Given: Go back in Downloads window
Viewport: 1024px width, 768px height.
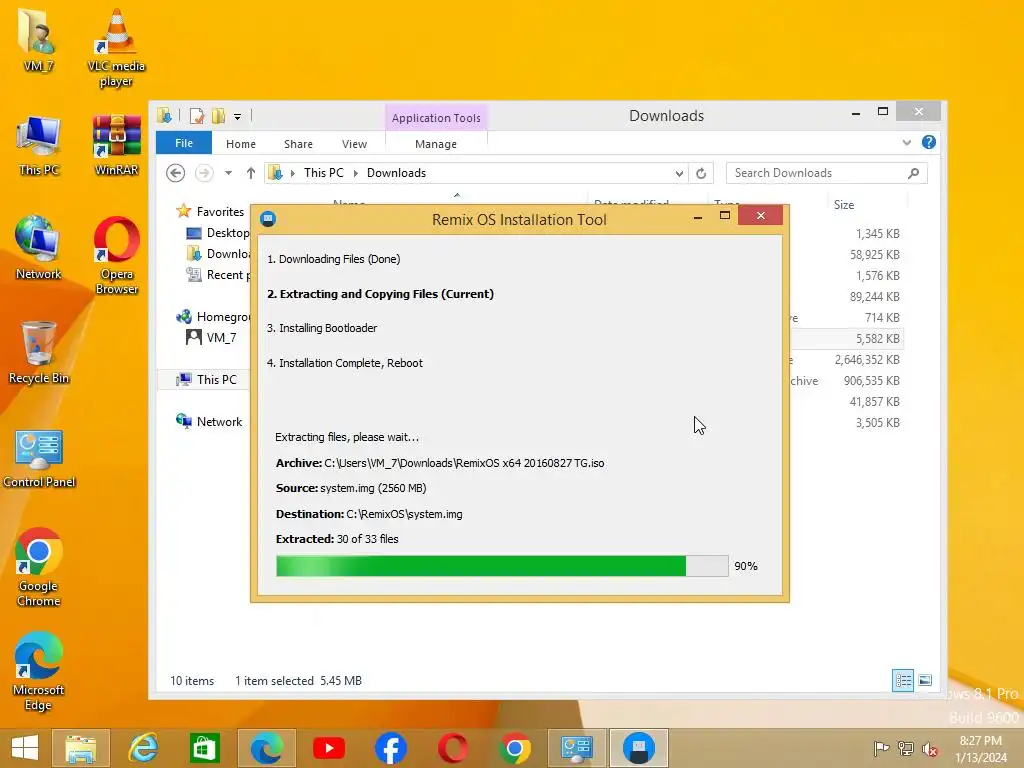Looking at the screenshot, I should (176, 173).
